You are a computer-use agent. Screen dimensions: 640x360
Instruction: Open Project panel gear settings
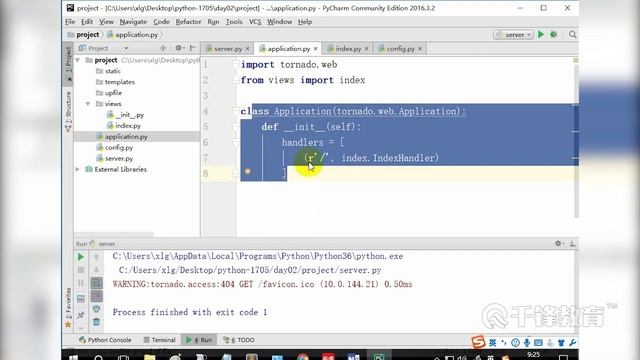(x=179, y=48)
